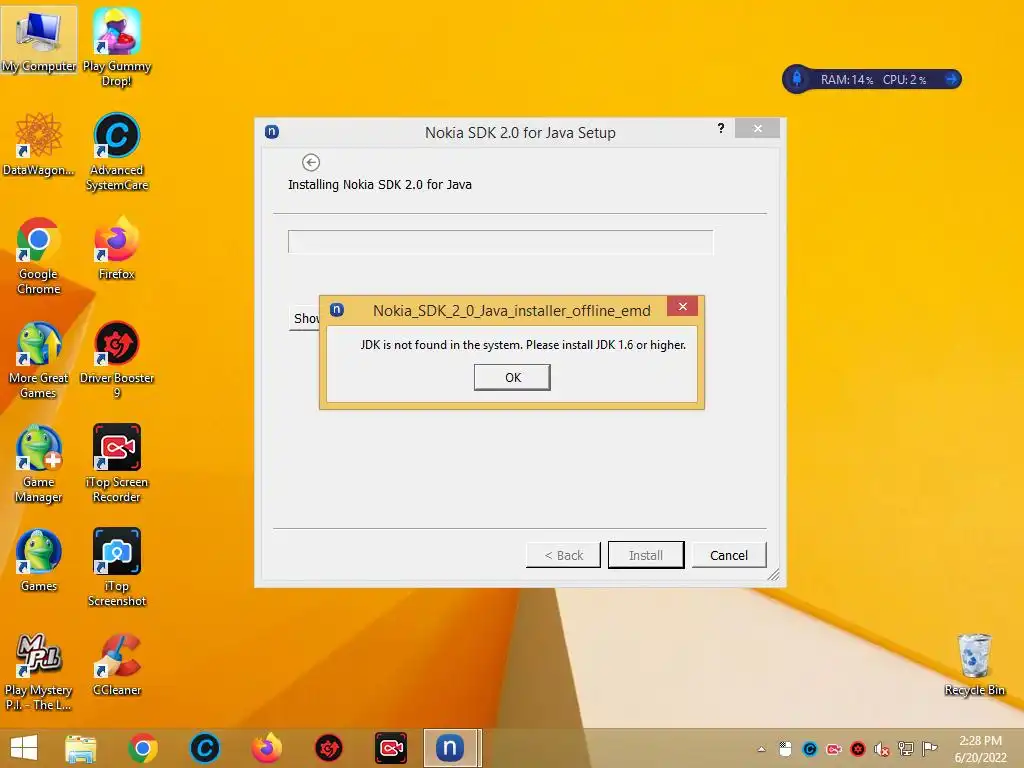Open iTop Screen Recorder from taskbar

(391, 748)
